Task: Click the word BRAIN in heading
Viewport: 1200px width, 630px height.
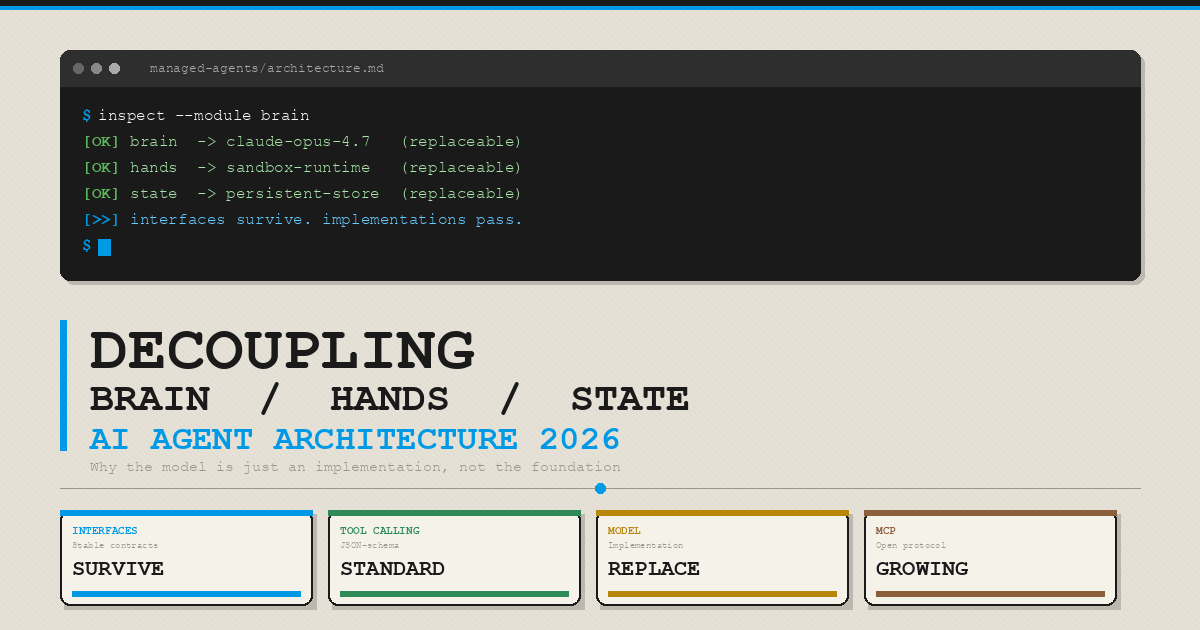Action: click(x=150, y=399)
